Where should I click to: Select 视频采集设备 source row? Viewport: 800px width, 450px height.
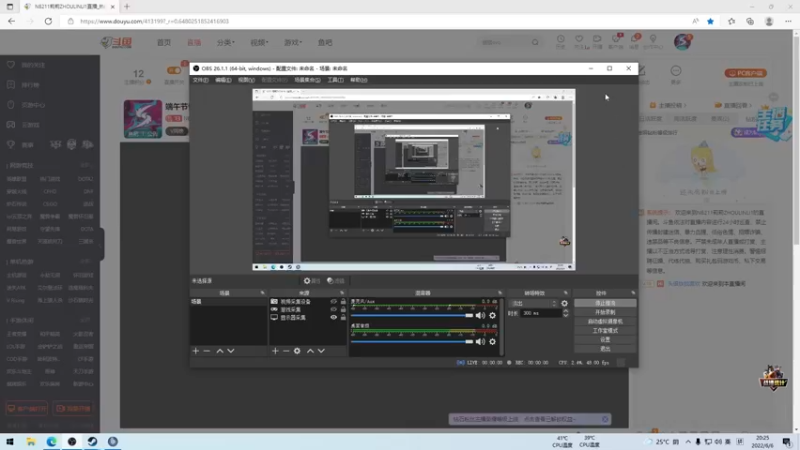pos(308,302)
